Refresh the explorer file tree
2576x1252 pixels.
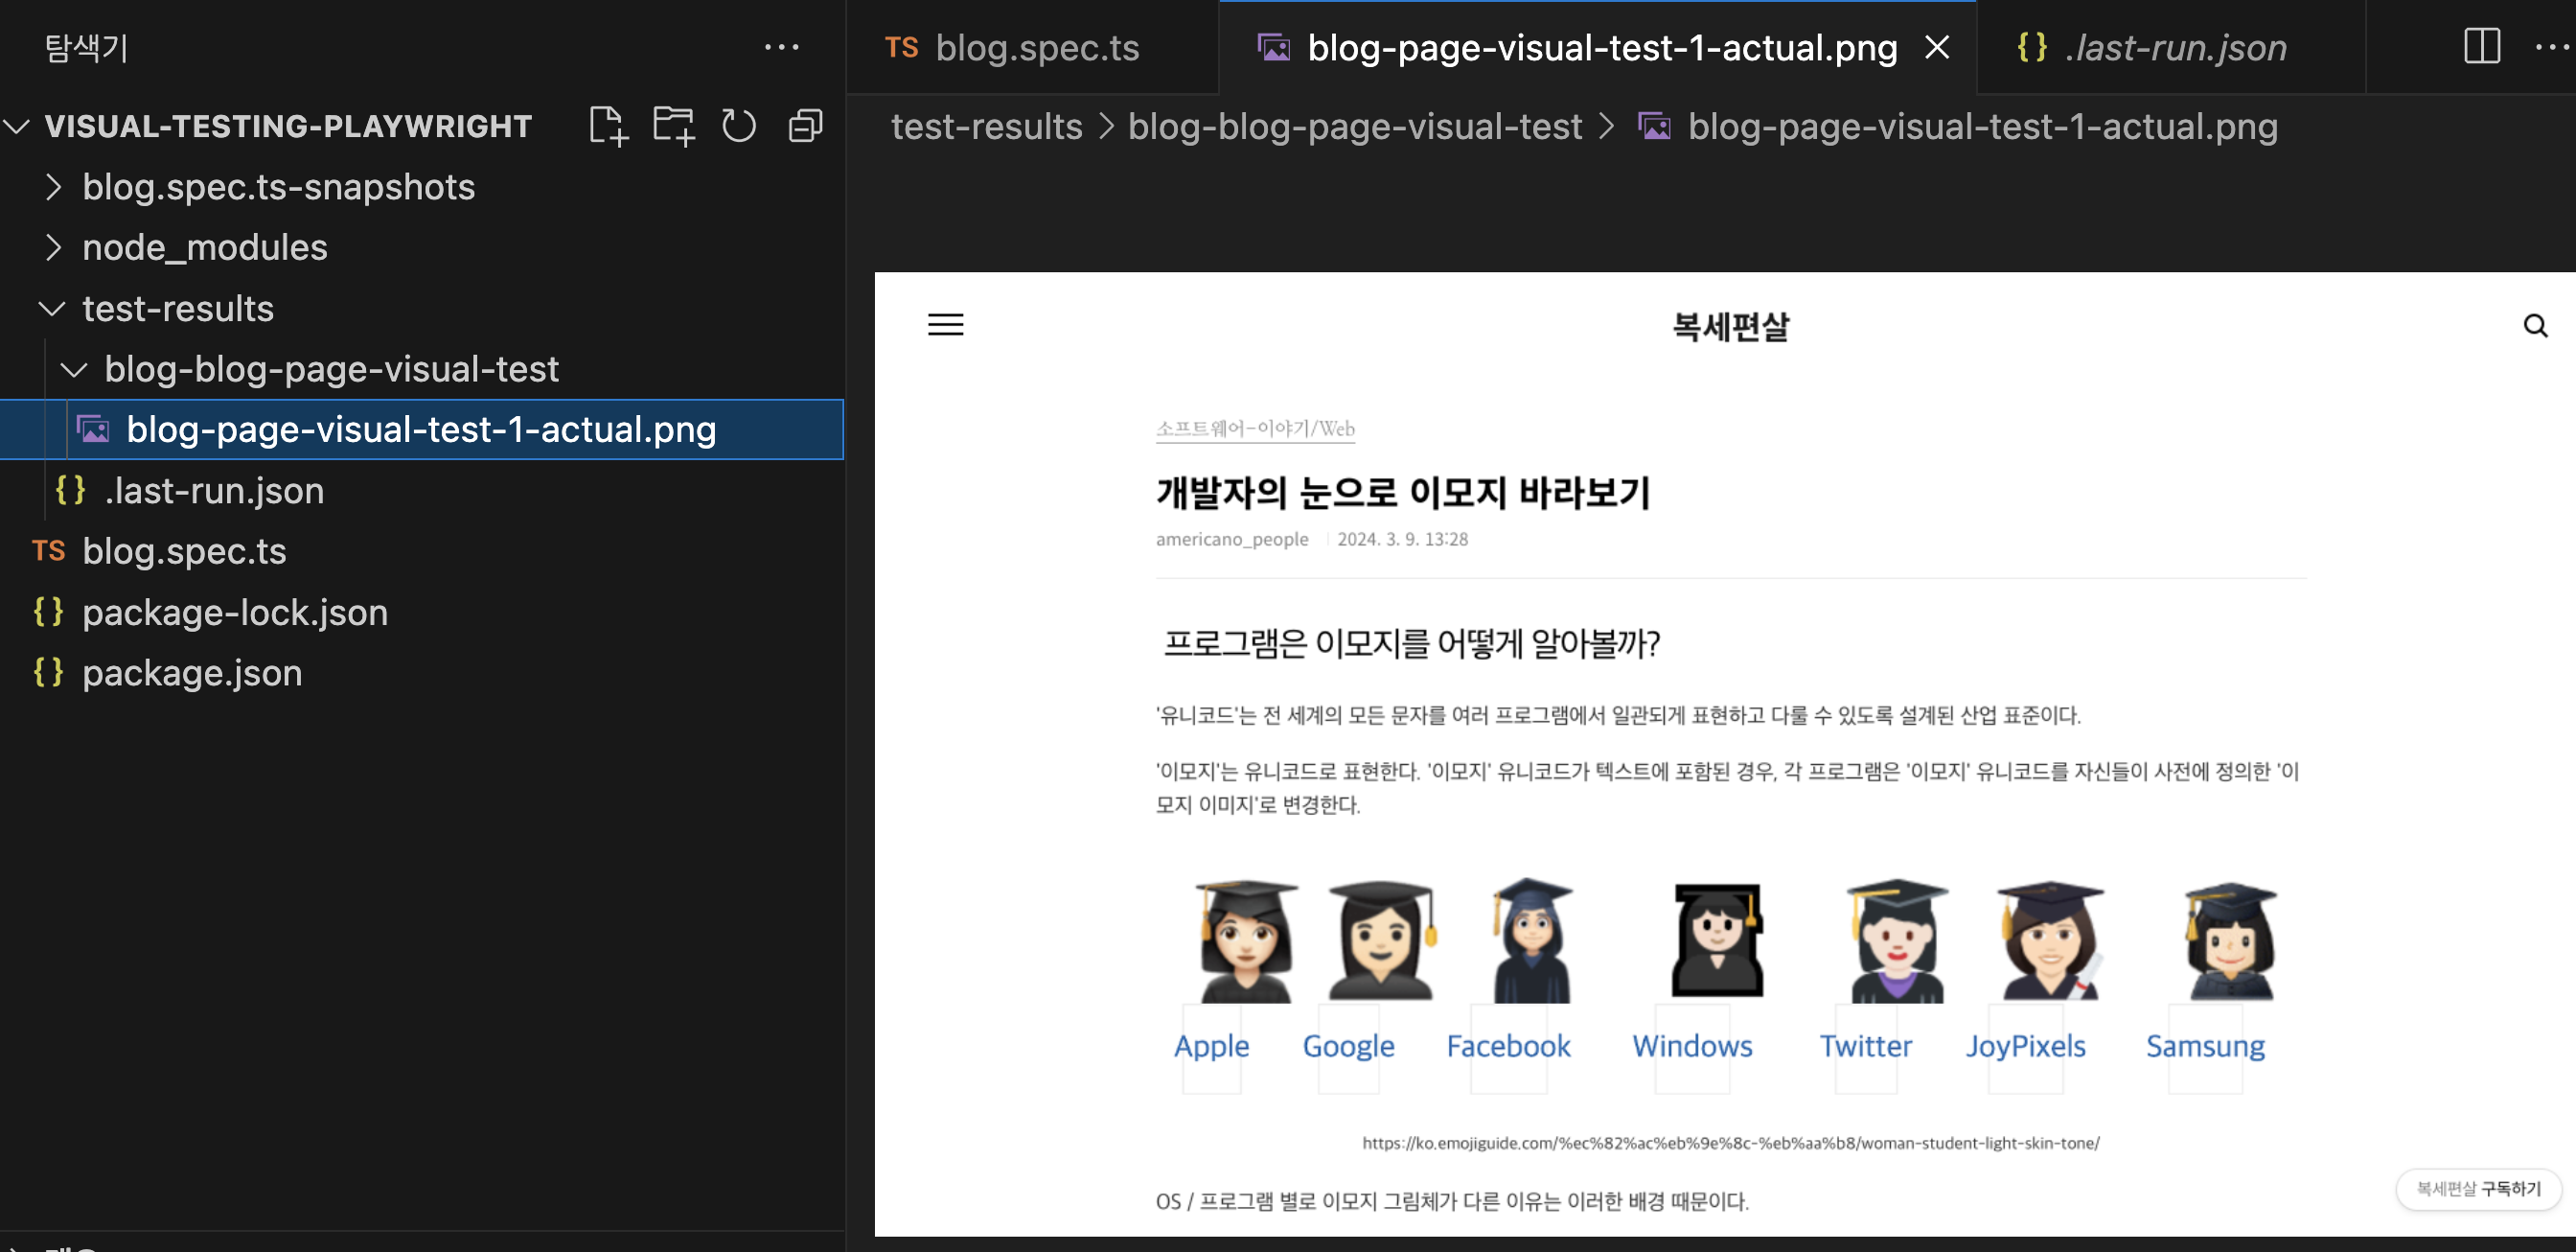[739, 126]
